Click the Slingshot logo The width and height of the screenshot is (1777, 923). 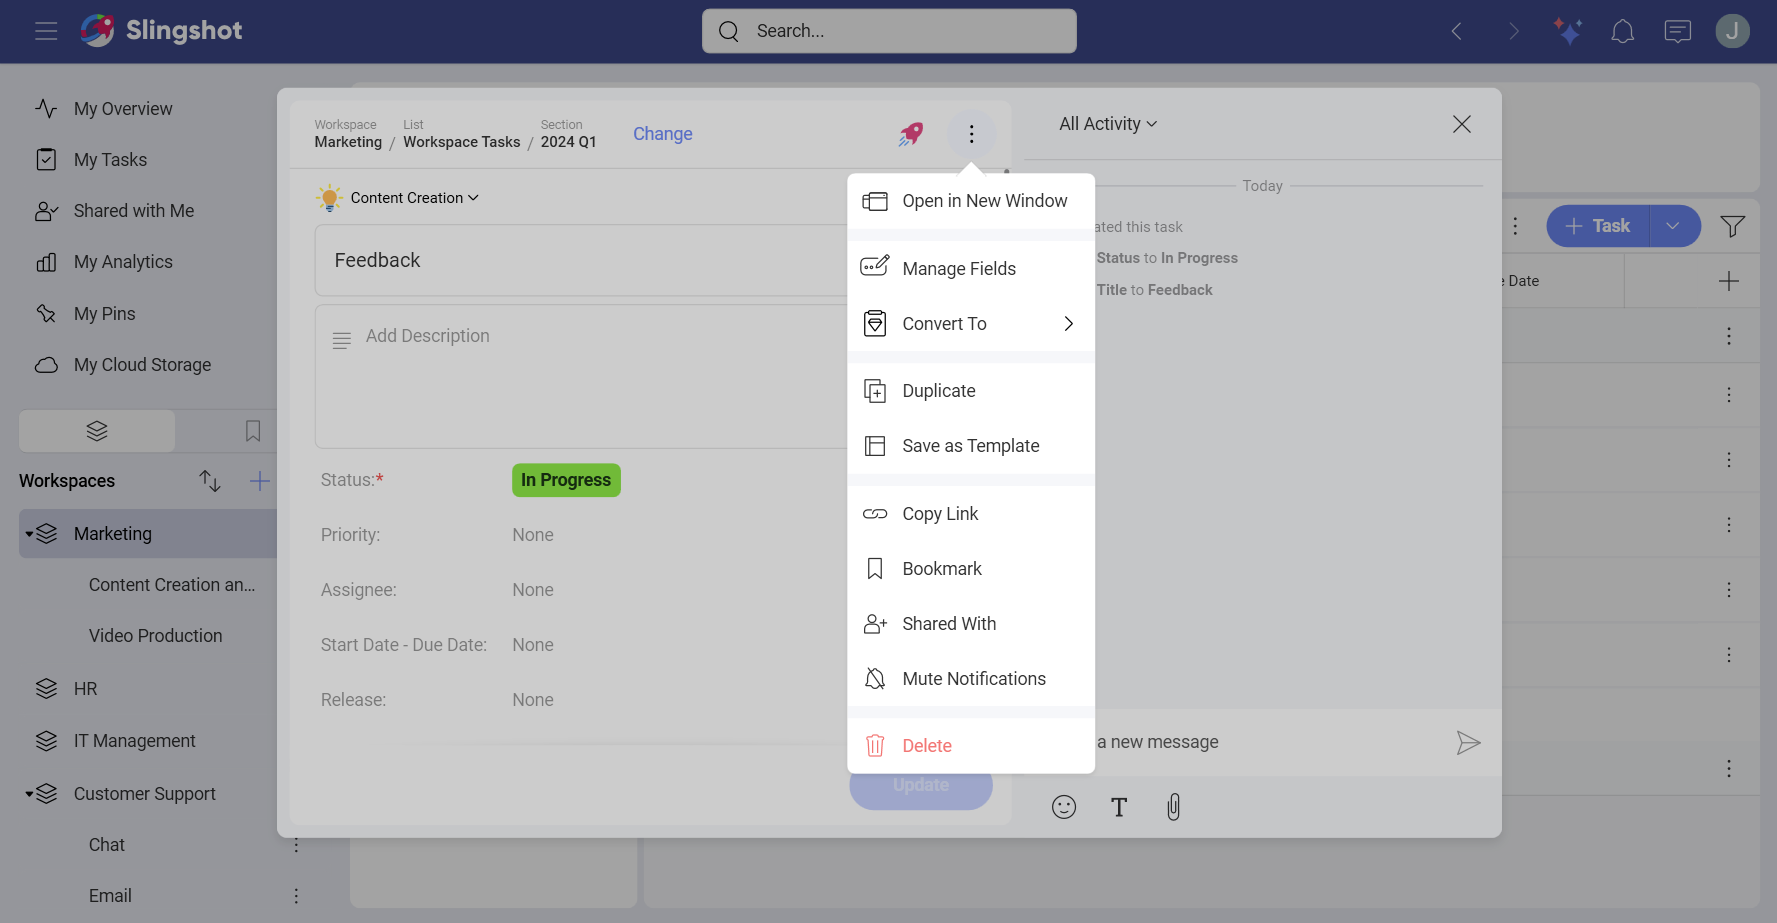161,30
